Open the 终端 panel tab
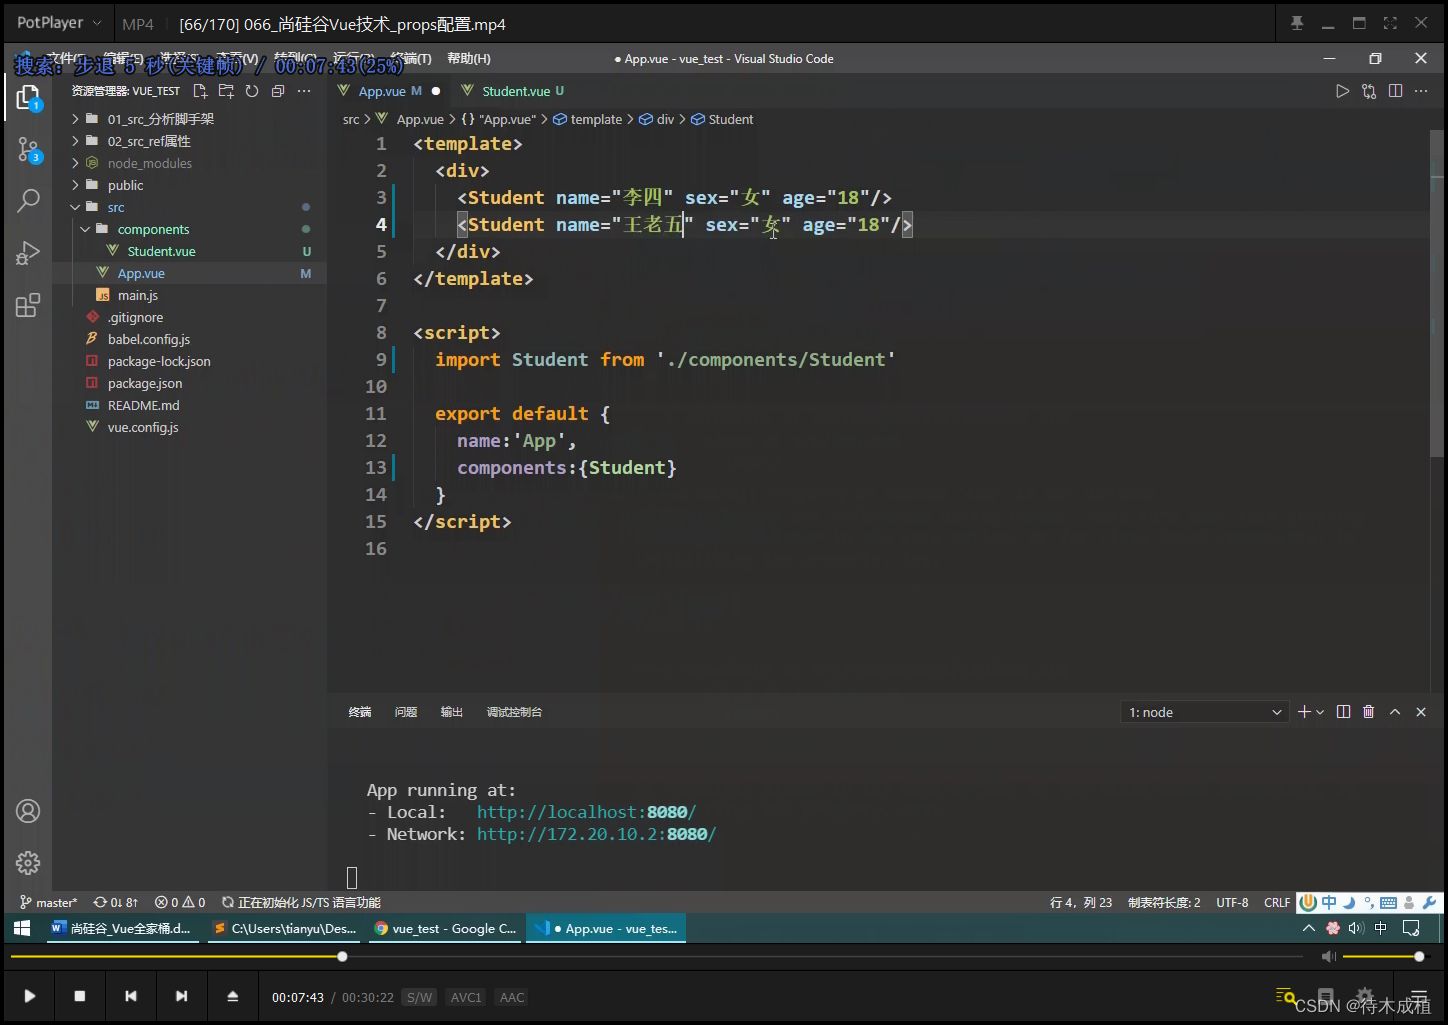This screenshot has width=1448, height=1025. (x=360, y=712)
